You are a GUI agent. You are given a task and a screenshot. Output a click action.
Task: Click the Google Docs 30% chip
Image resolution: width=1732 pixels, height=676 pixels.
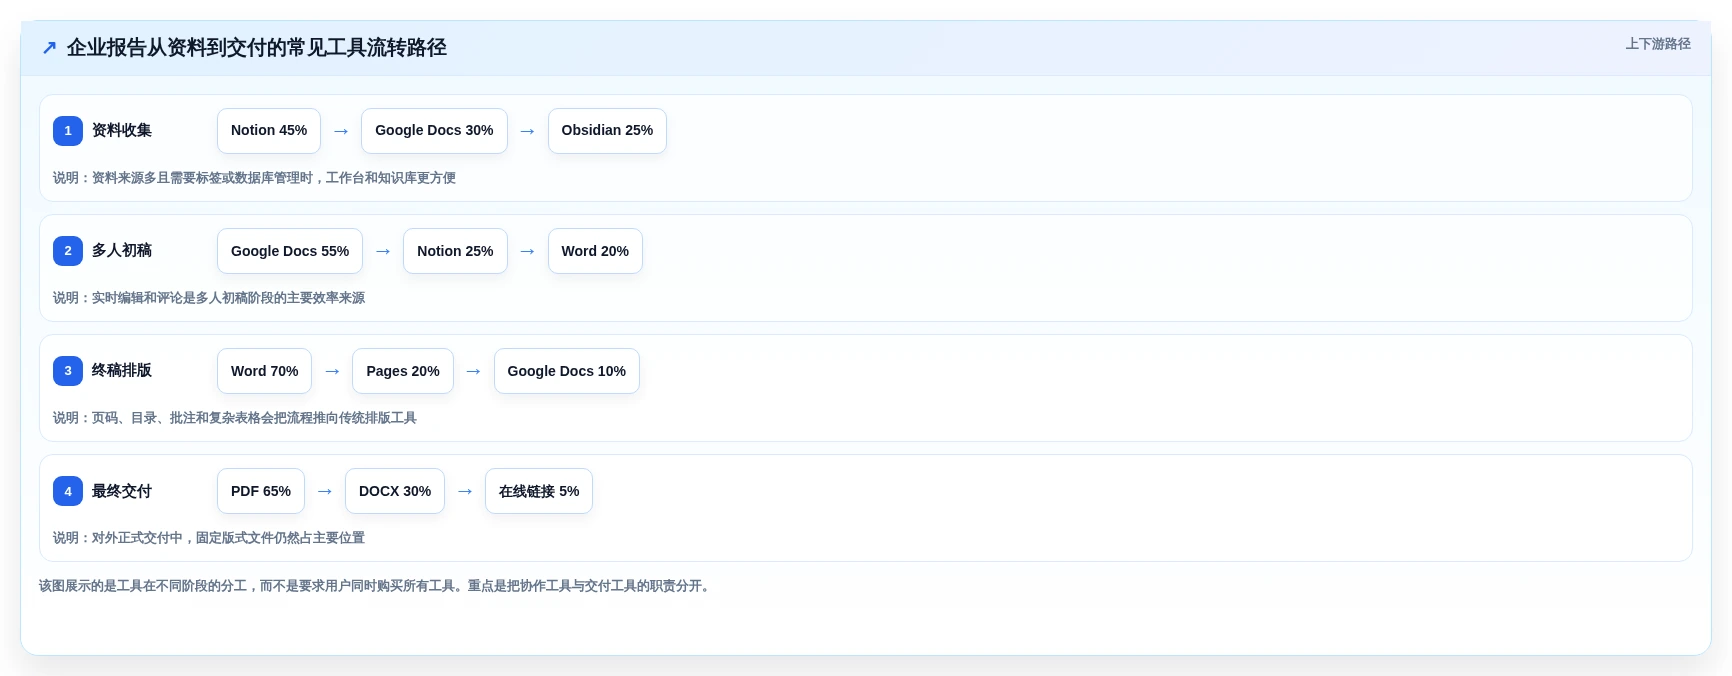click(434, 131)
